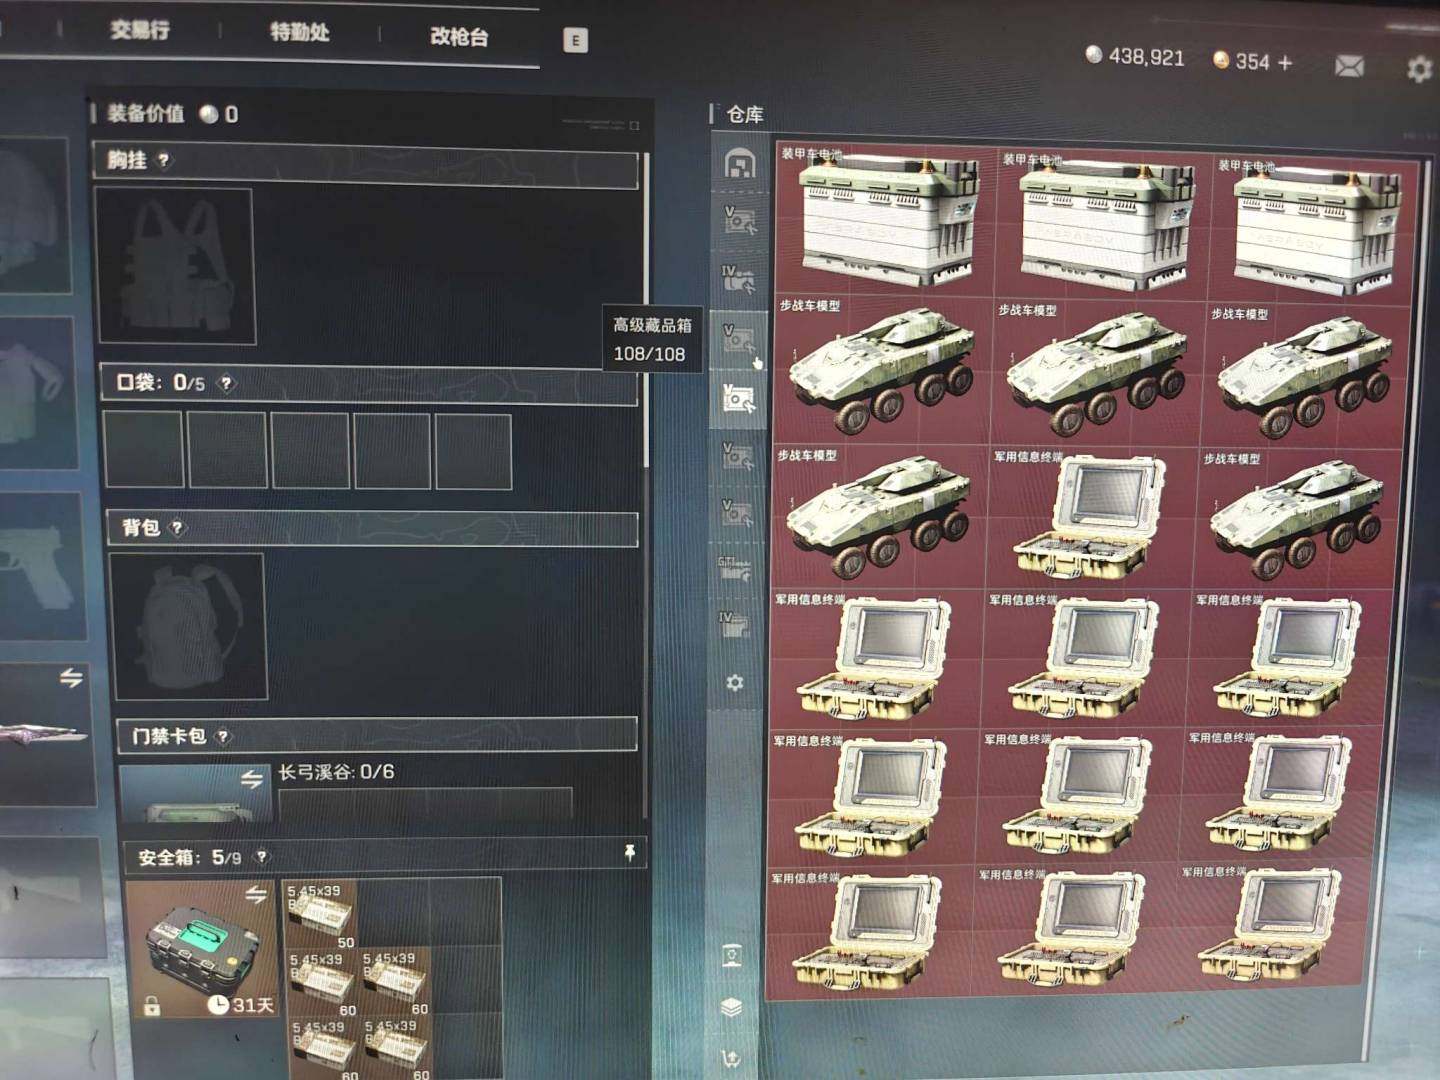Click the 装备价值 label

coord(146,114)
